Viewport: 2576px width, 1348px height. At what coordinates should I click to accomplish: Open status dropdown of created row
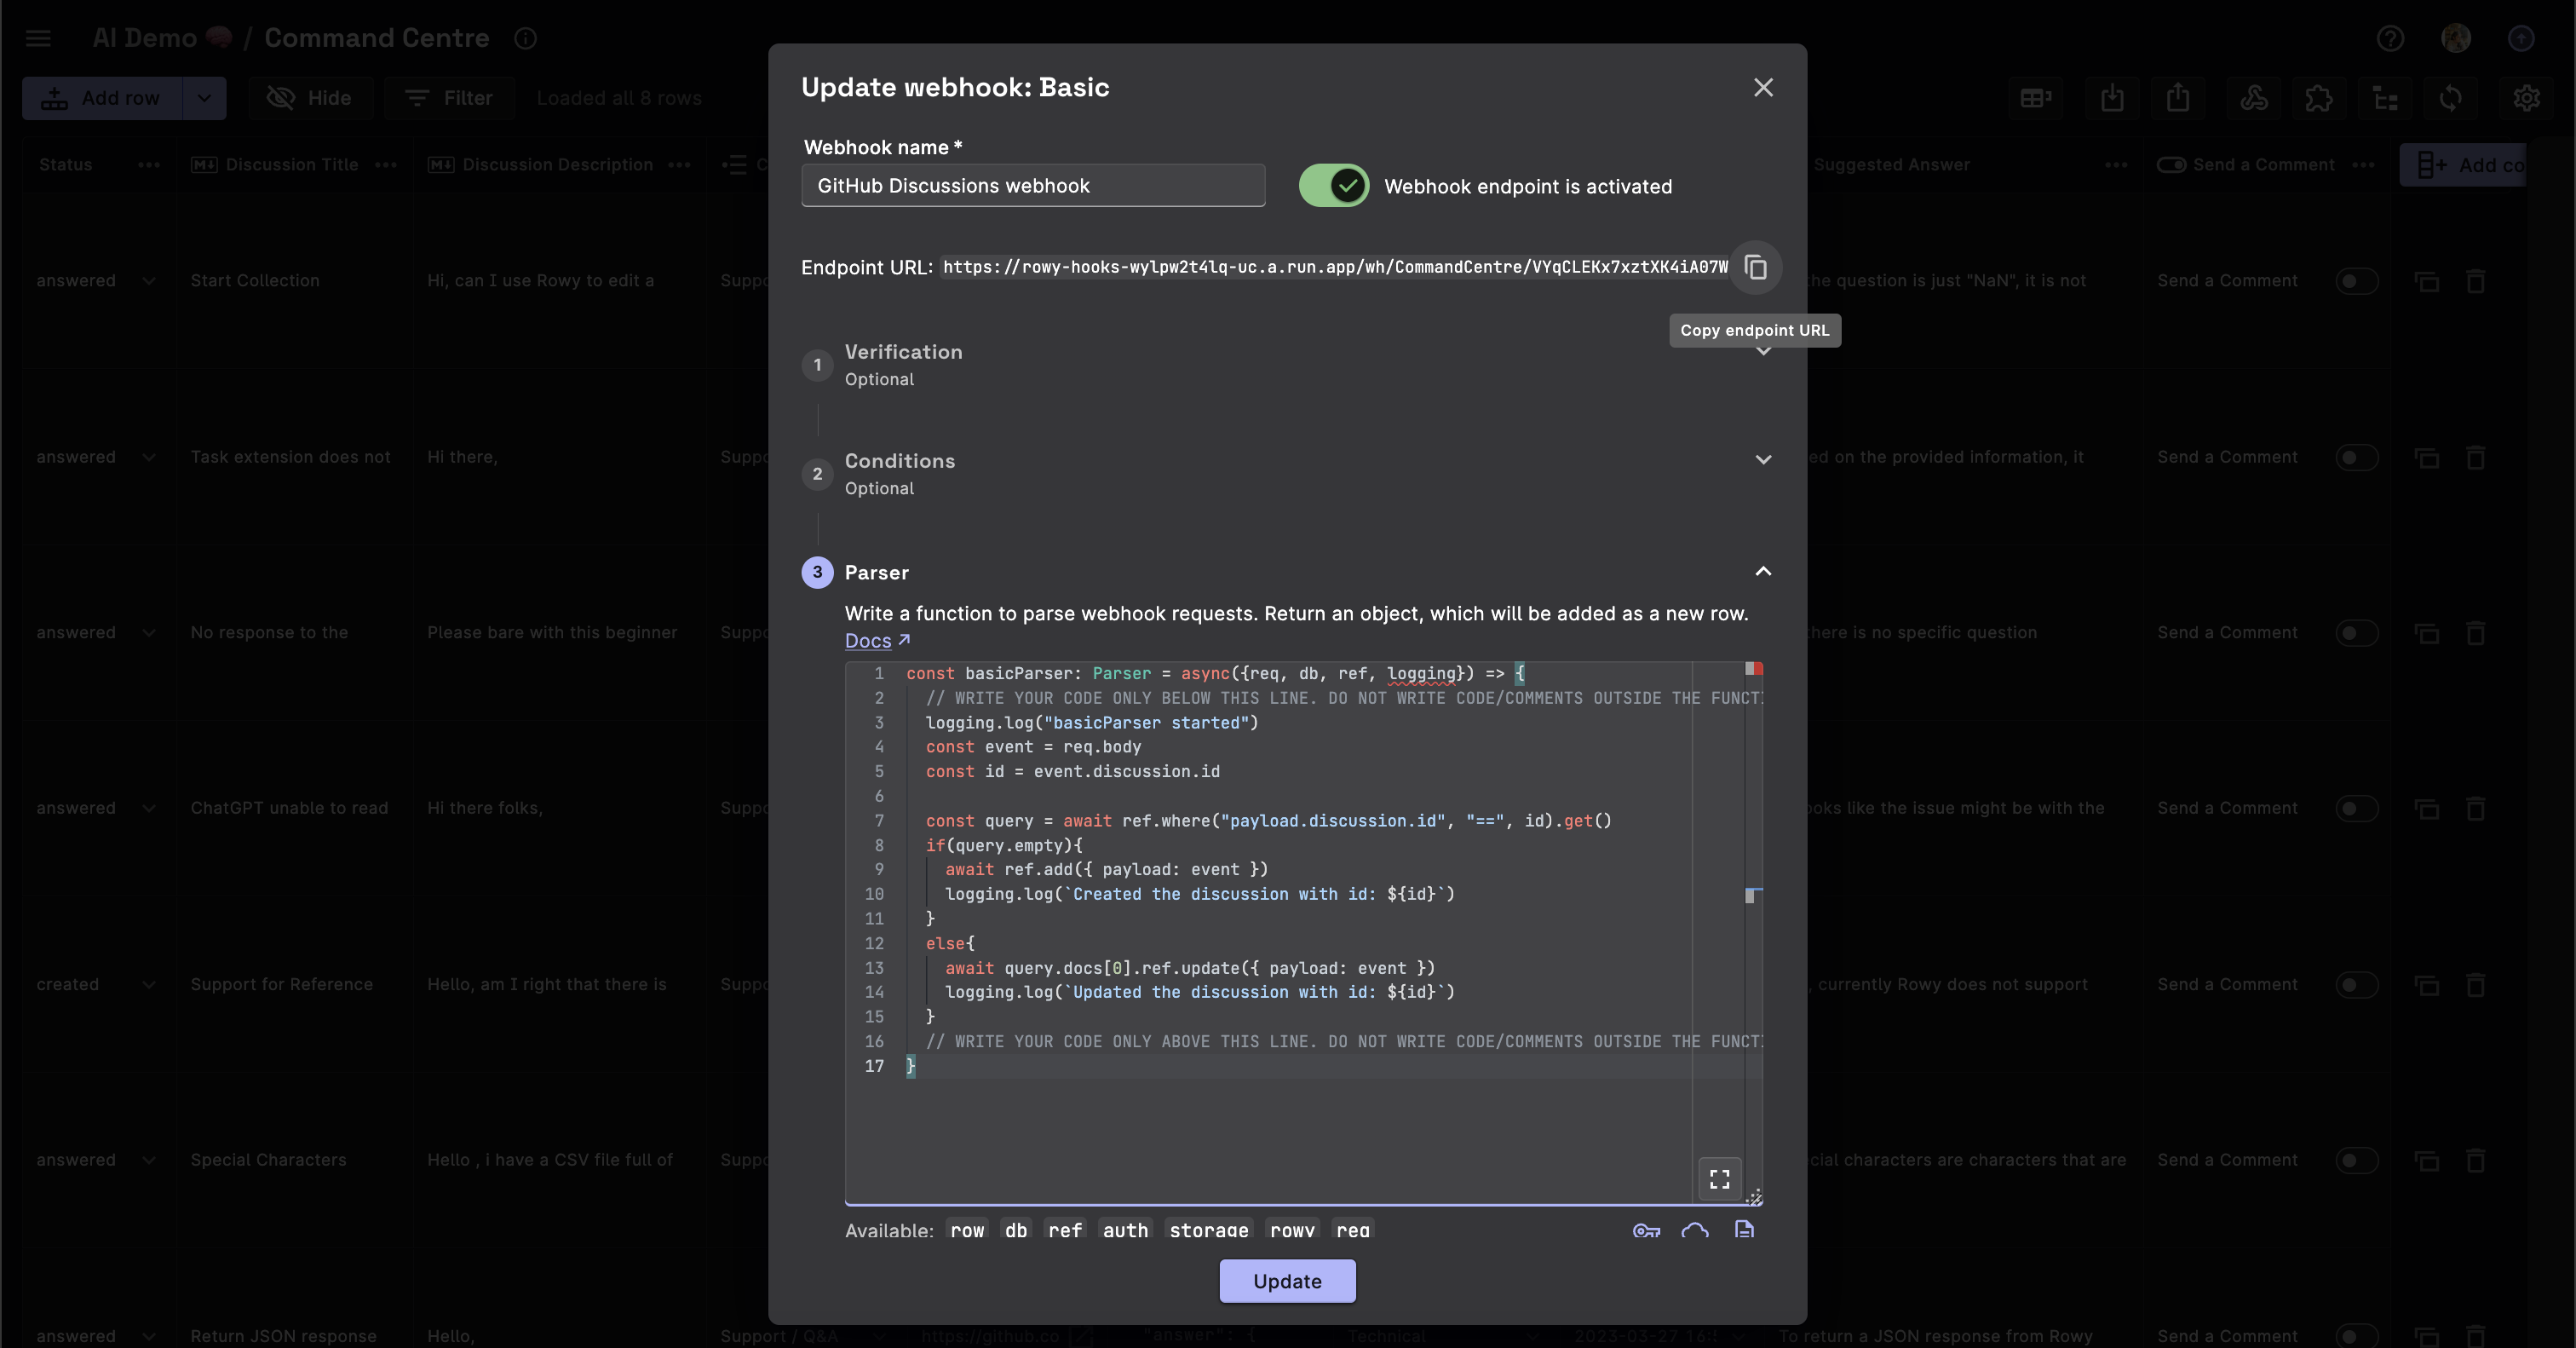coord(149,985)
